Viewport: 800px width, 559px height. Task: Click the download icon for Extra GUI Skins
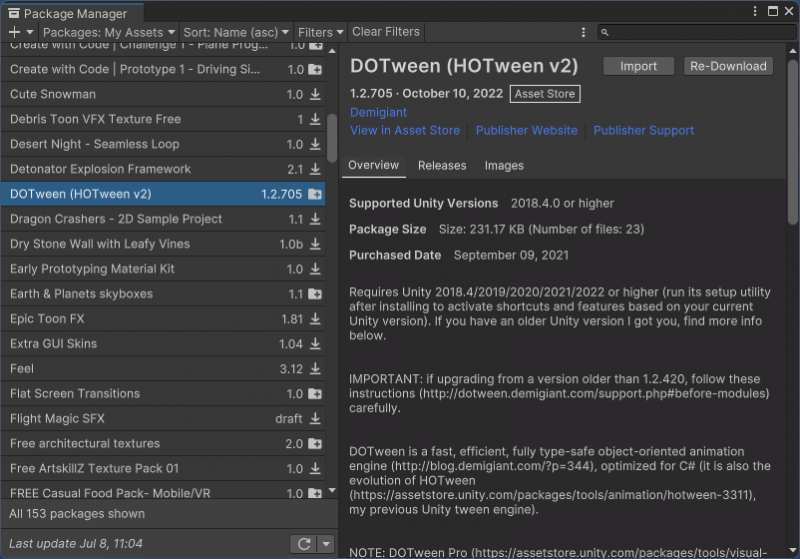point(315,344)
